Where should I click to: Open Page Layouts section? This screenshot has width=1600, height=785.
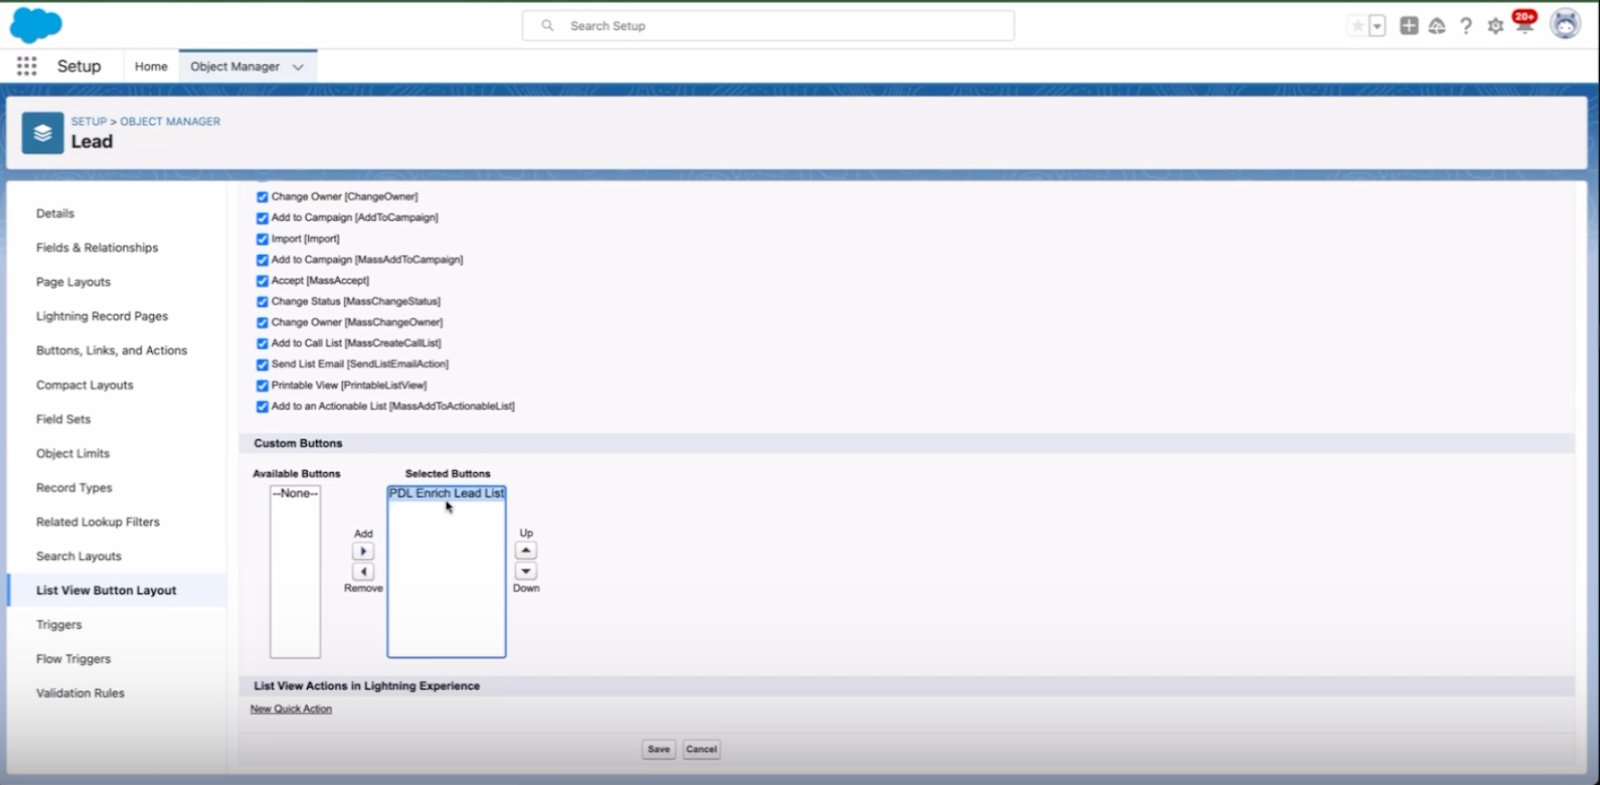click(x=73, y=282)
